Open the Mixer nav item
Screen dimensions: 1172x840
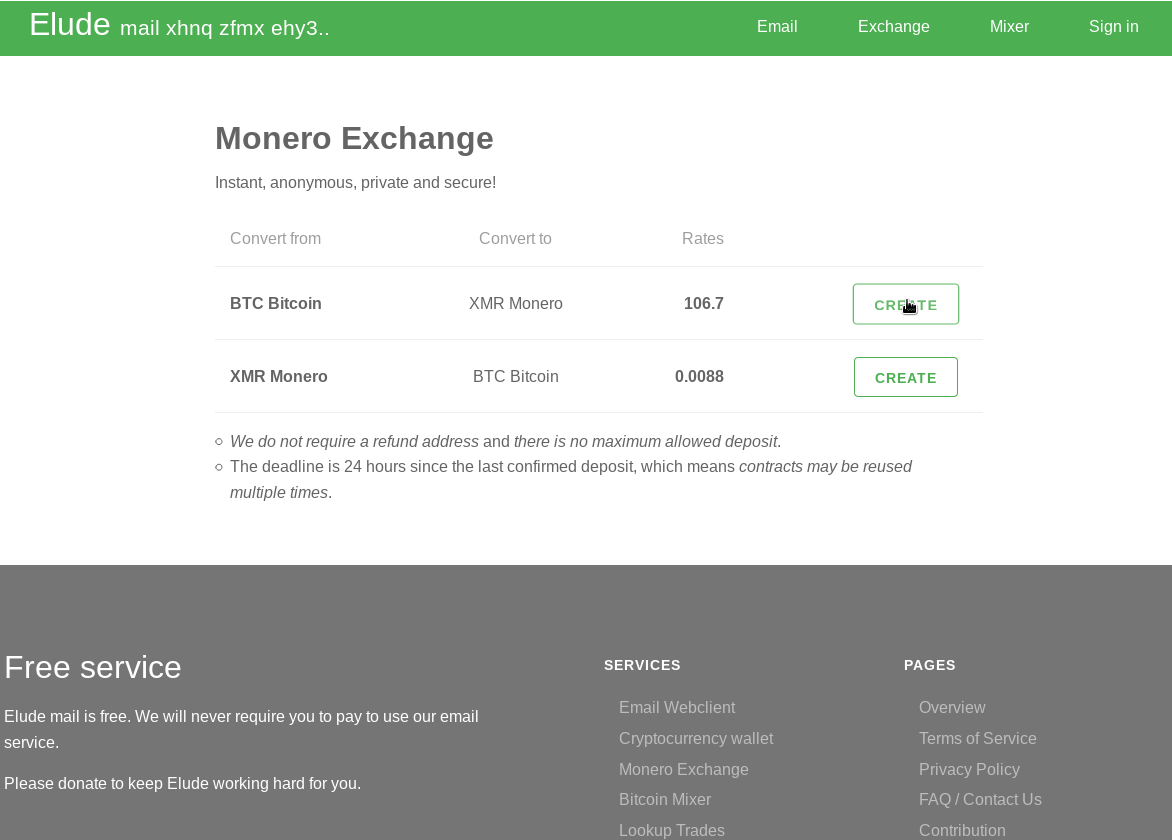pyautogui.click(x=1009, y=26)
